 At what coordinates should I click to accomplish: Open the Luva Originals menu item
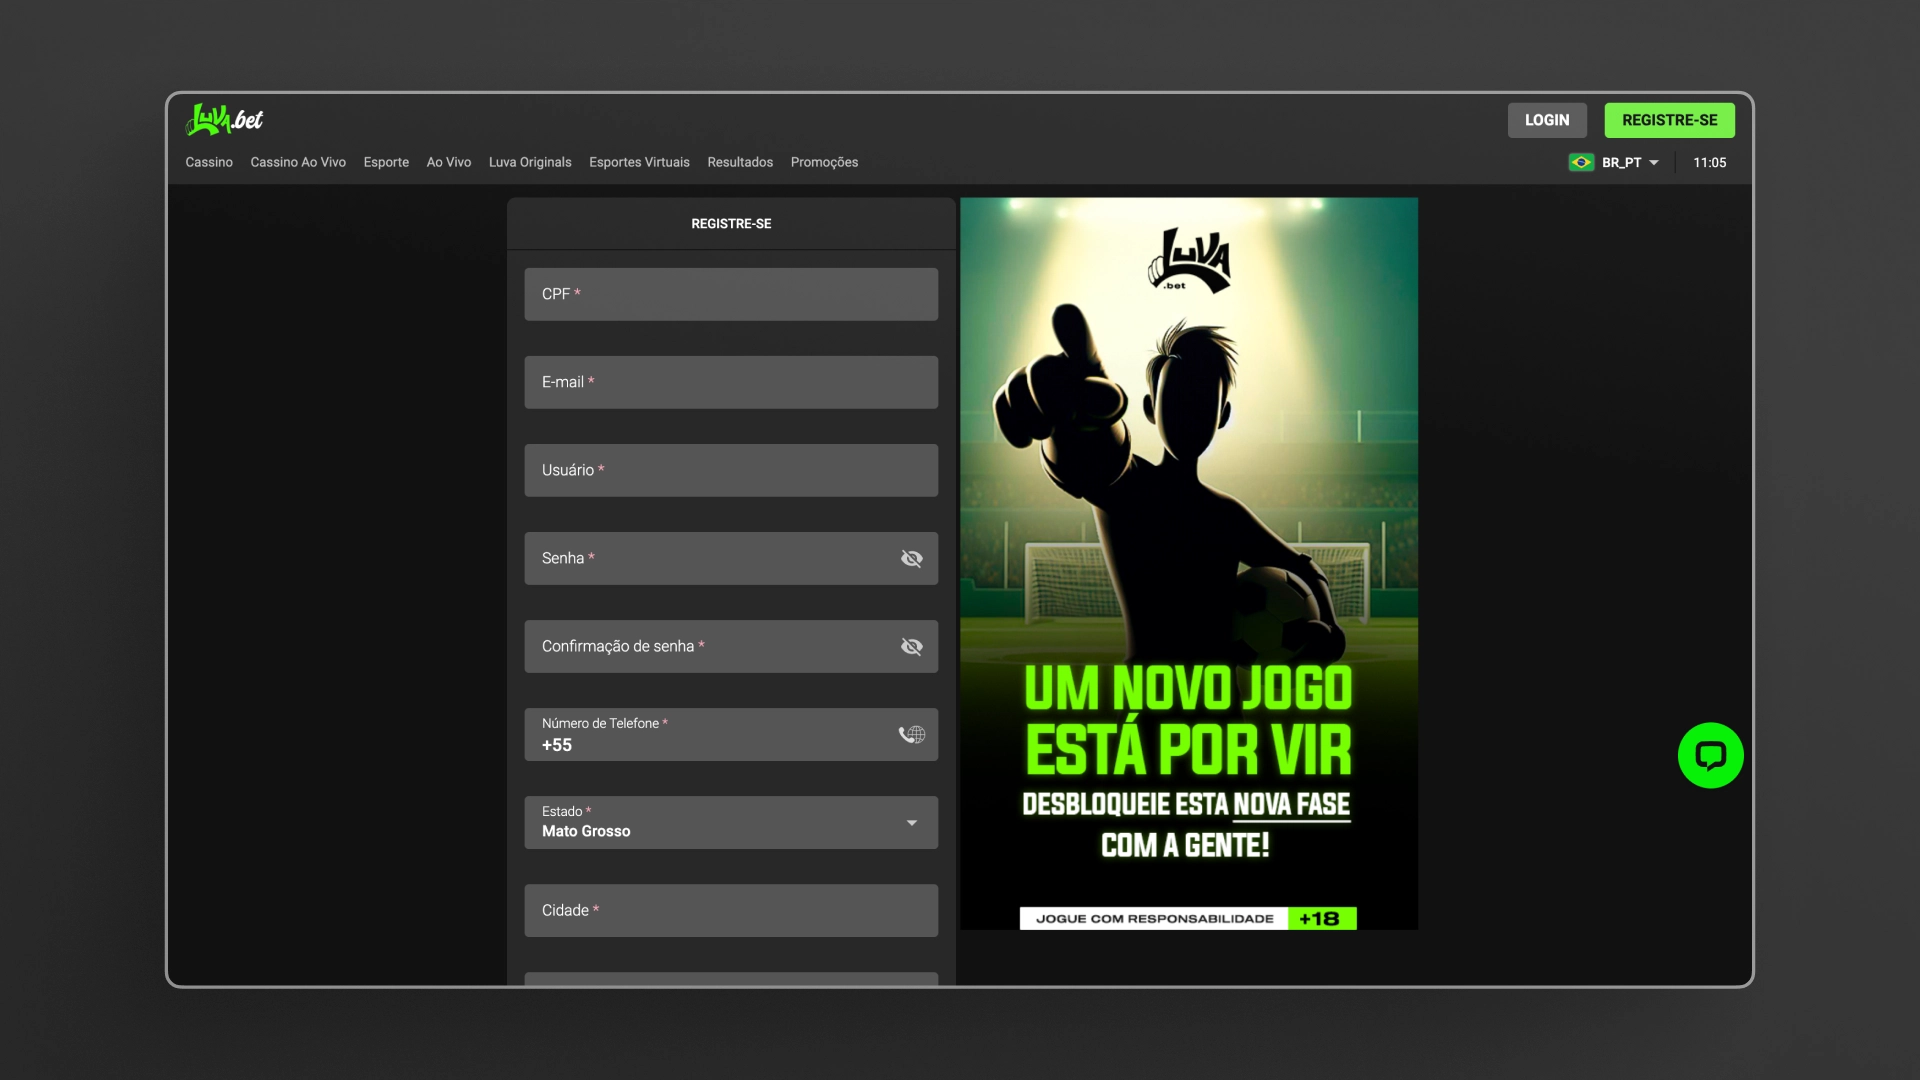[x=529, y=161]
